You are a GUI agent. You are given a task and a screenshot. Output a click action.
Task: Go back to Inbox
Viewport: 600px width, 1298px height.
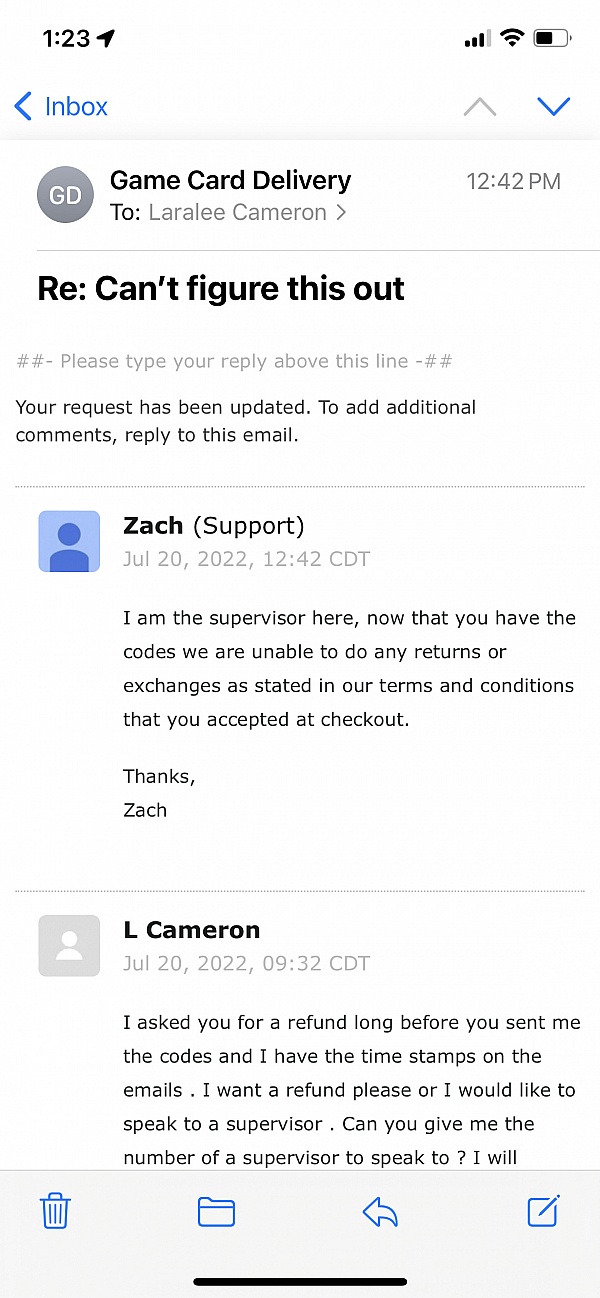(x=62, y=106)
